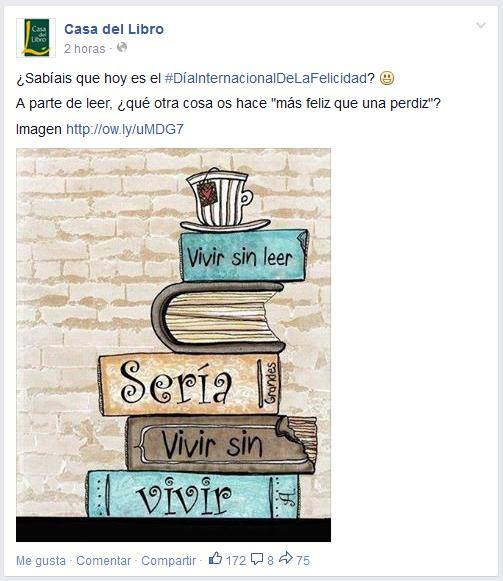Expand the post options chevron

click(x=481, y=25)
